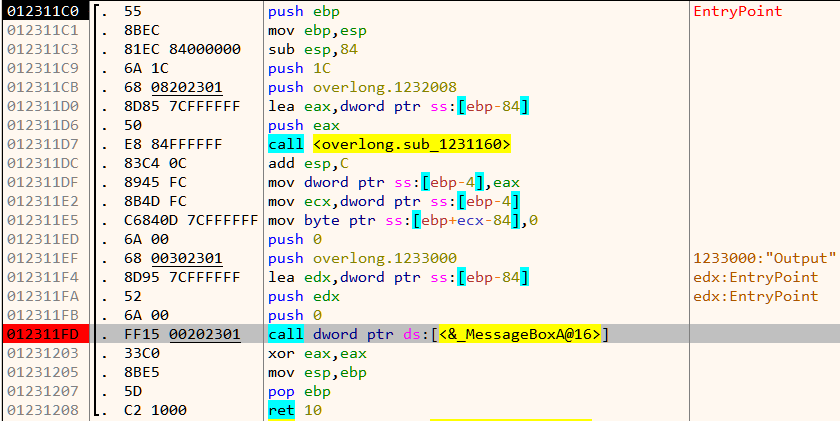Select address row 012311E2
Image resolution: width=840 pixels, height=421 pixels.
coord(43,201)
